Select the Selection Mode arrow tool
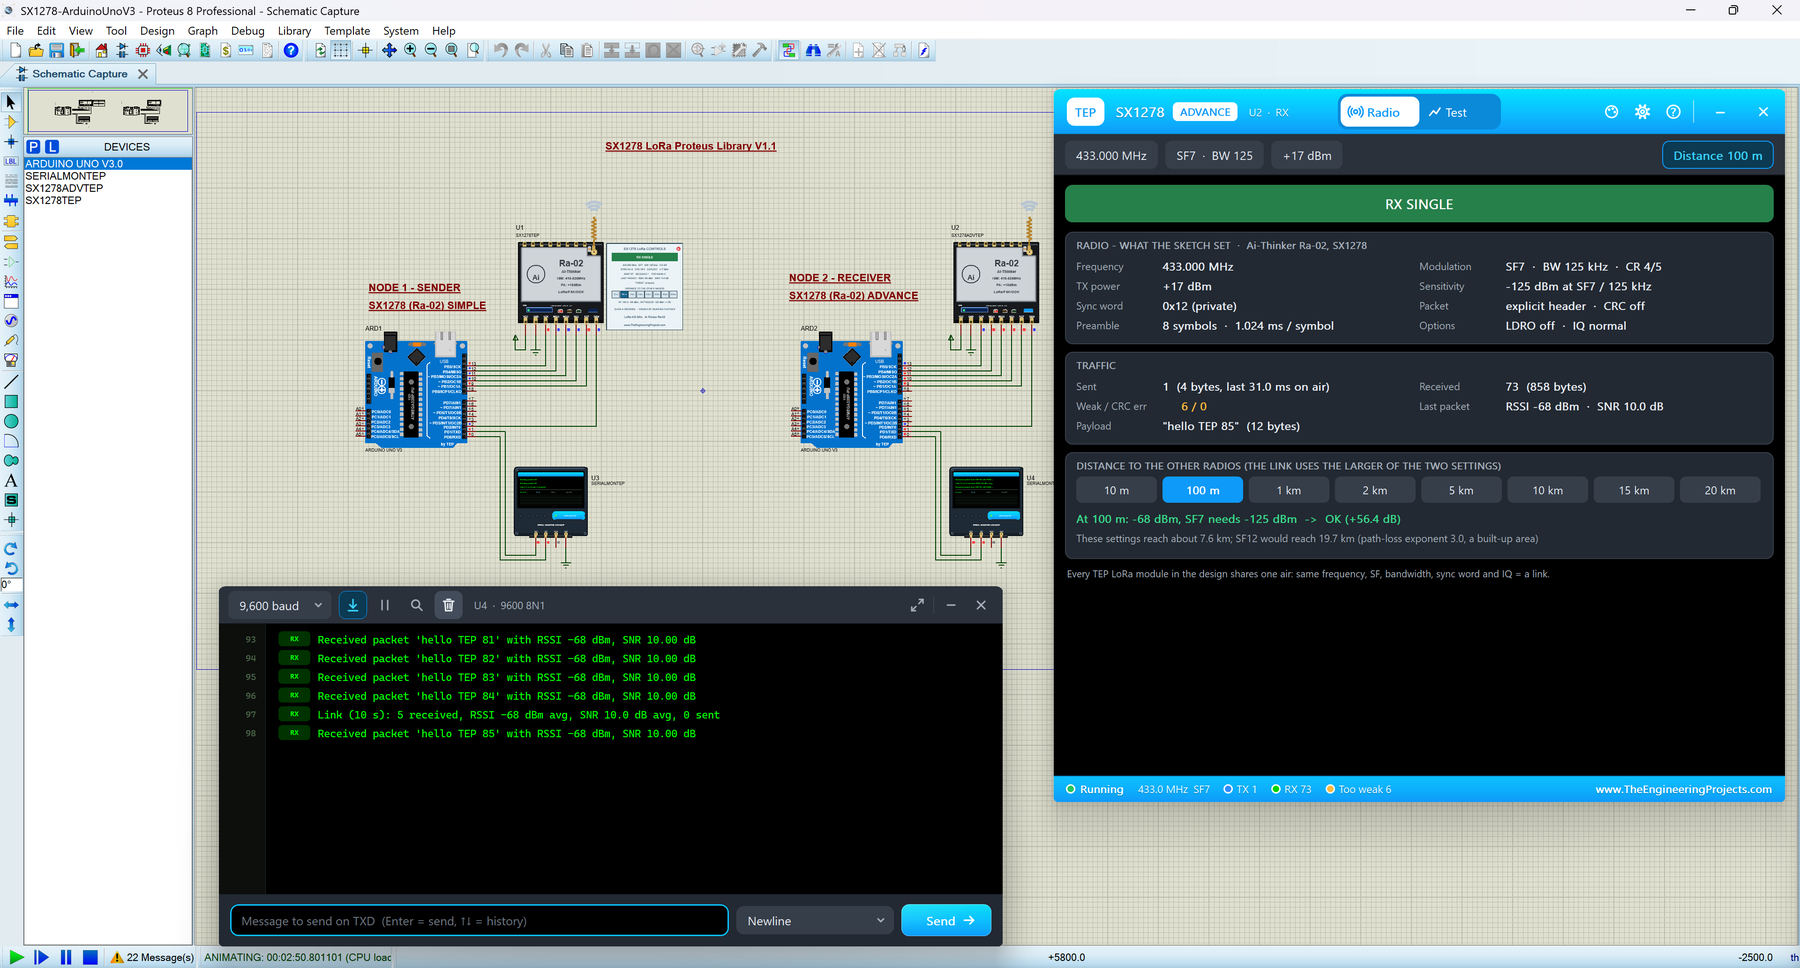 (x=11, y=102)
